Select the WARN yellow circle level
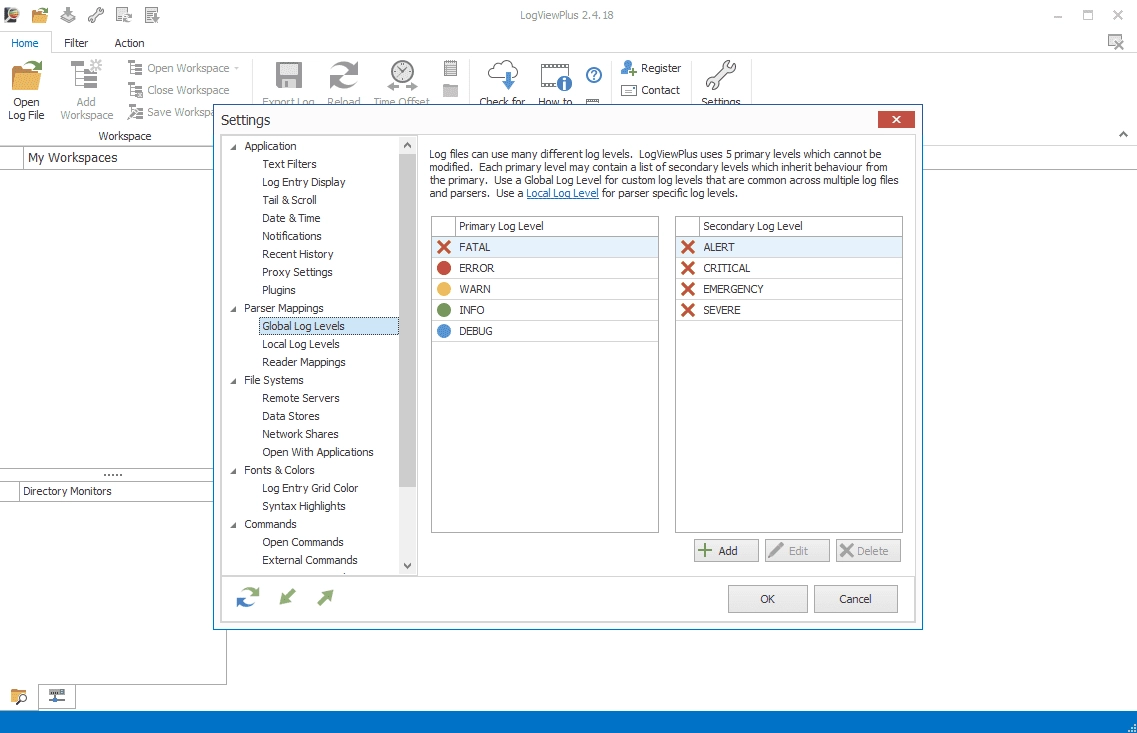This screenshot has height=733, width=1137. point(545,289)
